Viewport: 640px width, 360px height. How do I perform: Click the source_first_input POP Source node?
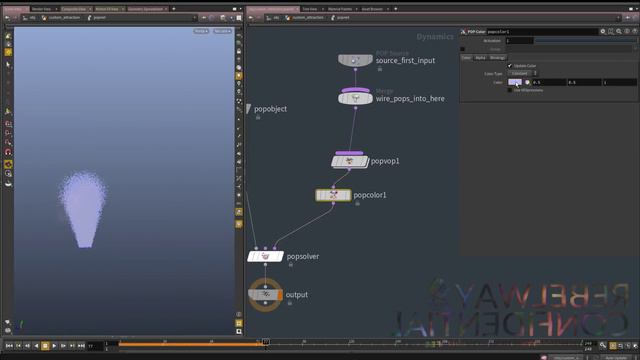(x=355, y=60)
